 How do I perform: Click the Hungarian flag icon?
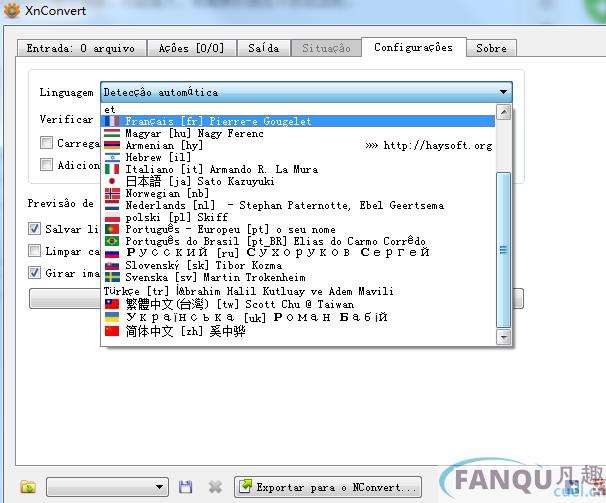click(x=112, y=133)
